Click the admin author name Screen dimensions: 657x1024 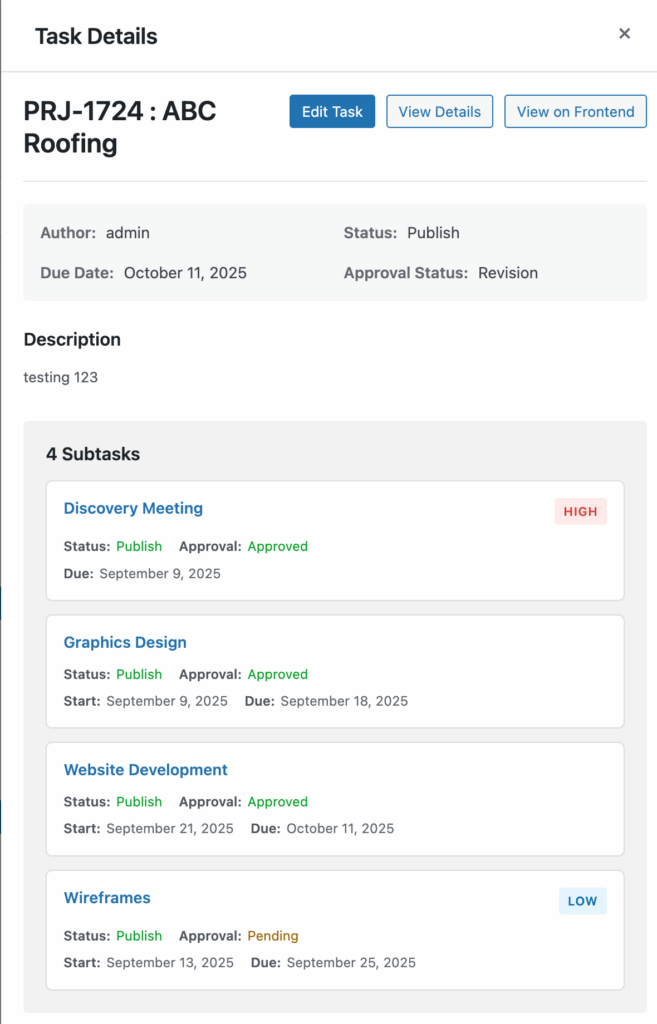[128, 233]
